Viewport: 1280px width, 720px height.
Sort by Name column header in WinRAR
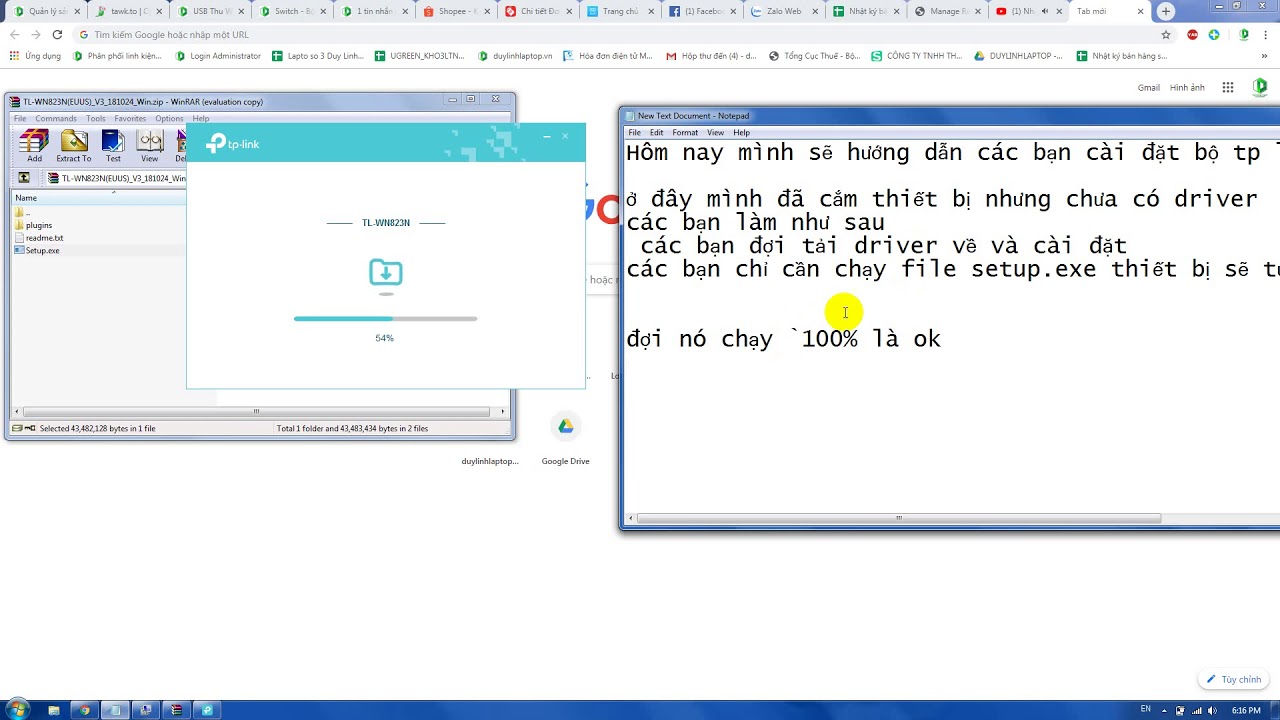click(100, 198)
